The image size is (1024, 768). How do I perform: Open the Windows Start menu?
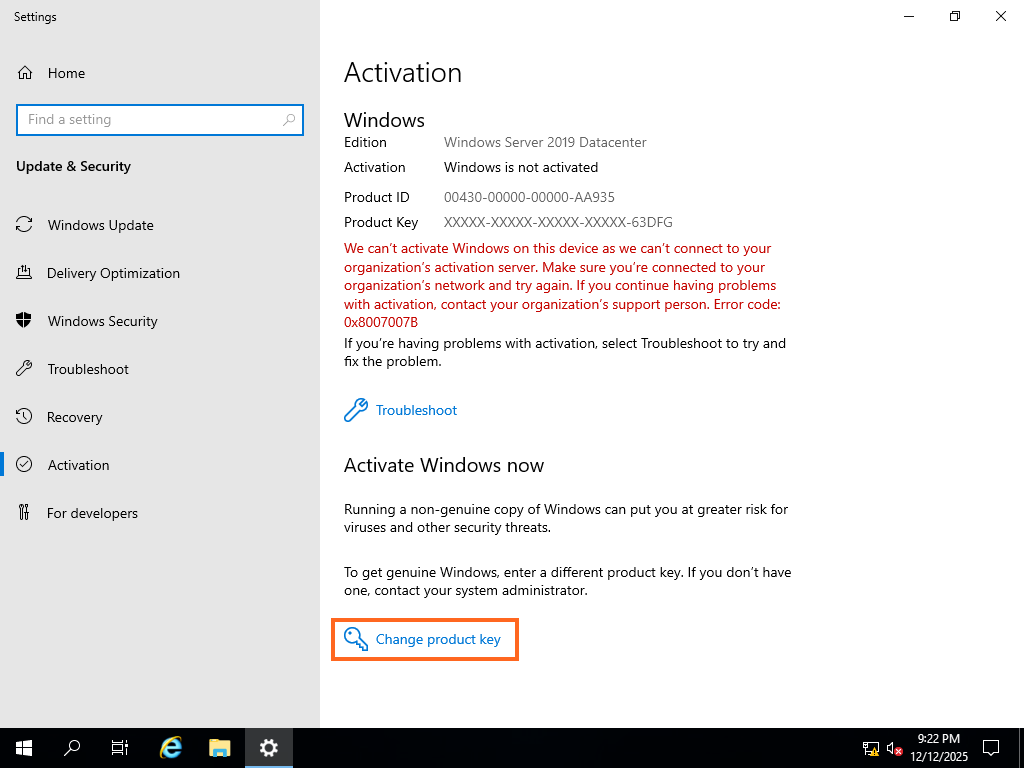pos(24,747)
